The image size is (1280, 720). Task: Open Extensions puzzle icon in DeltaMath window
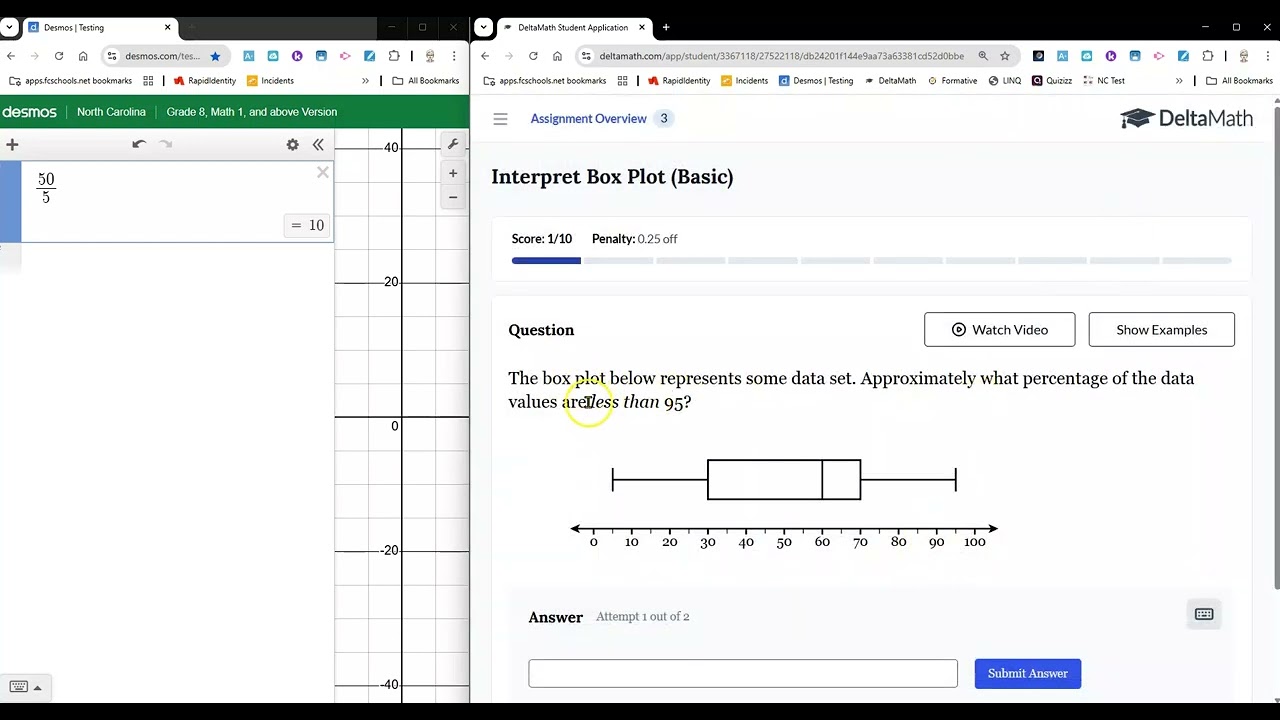coord(1207,56)
